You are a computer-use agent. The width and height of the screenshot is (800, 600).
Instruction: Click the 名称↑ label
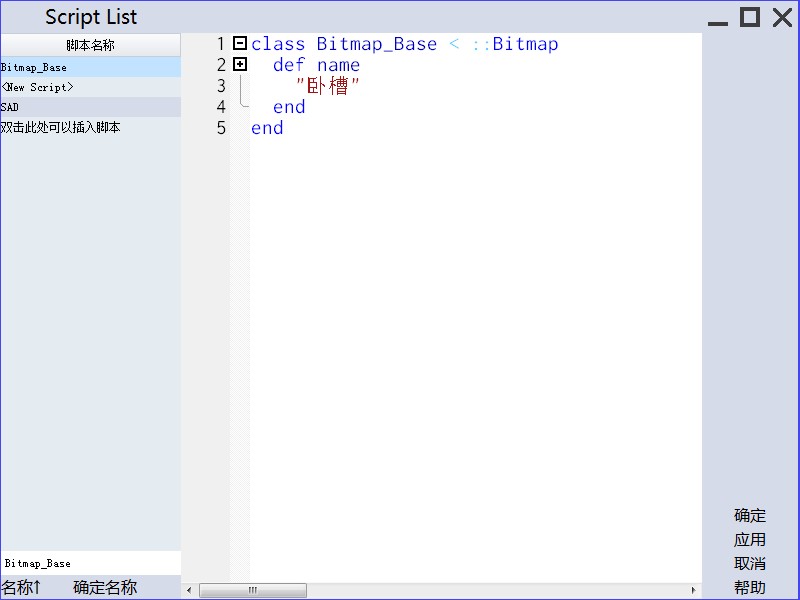pyautogui.click(x=21, y=587)
